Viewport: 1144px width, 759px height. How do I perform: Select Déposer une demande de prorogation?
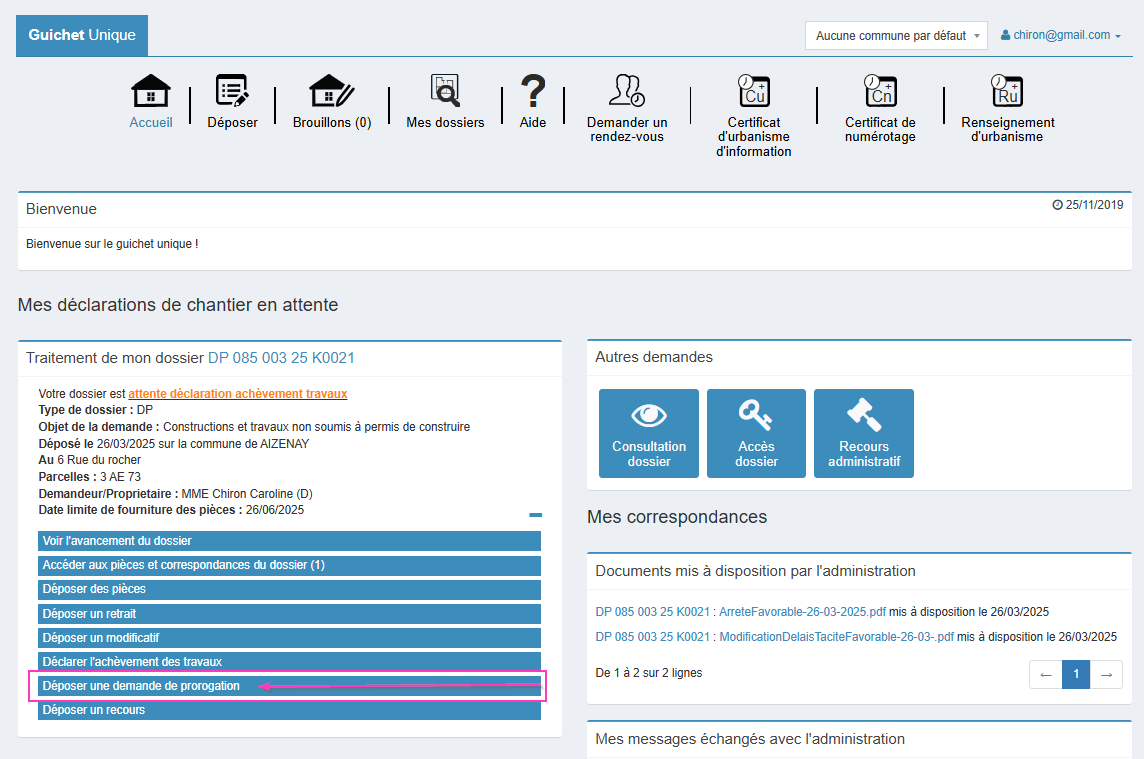(141, 686)
